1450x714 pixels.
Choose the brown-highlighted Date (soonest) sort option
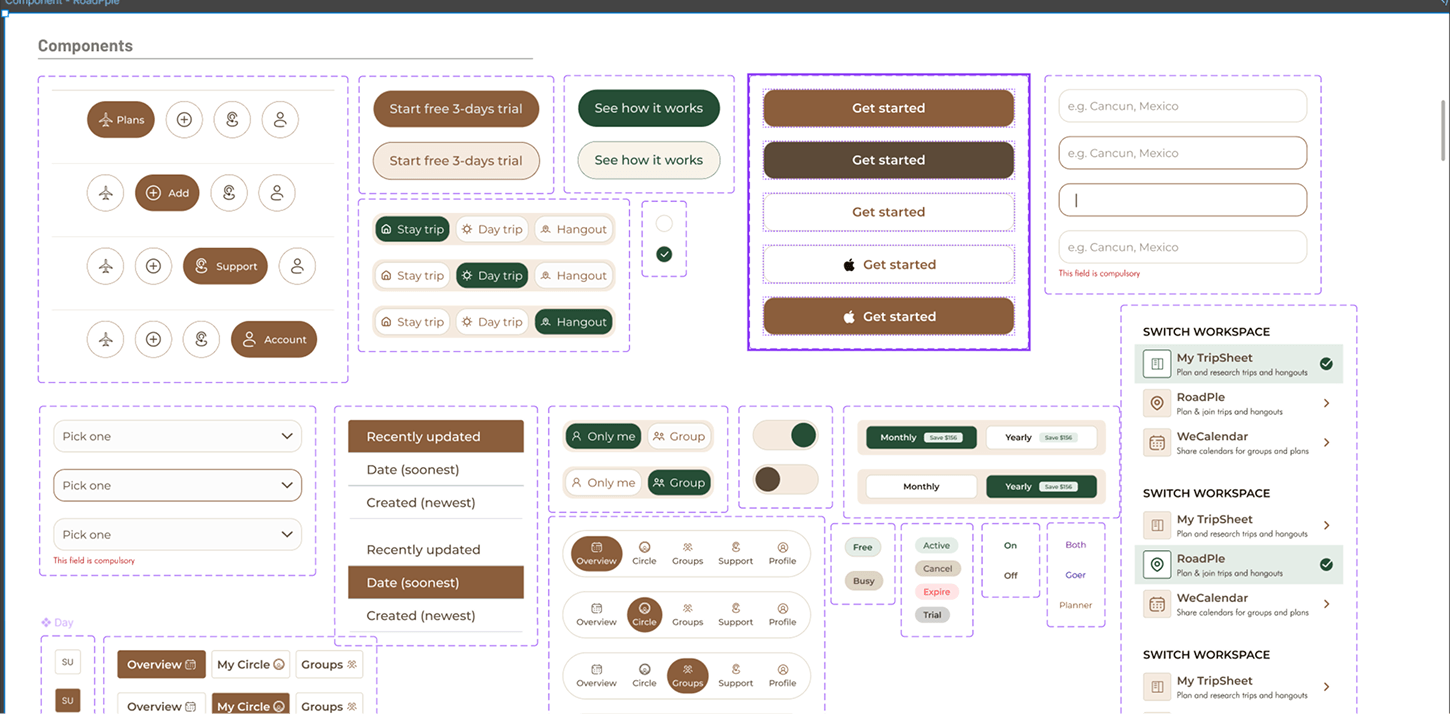click(436, 582)
